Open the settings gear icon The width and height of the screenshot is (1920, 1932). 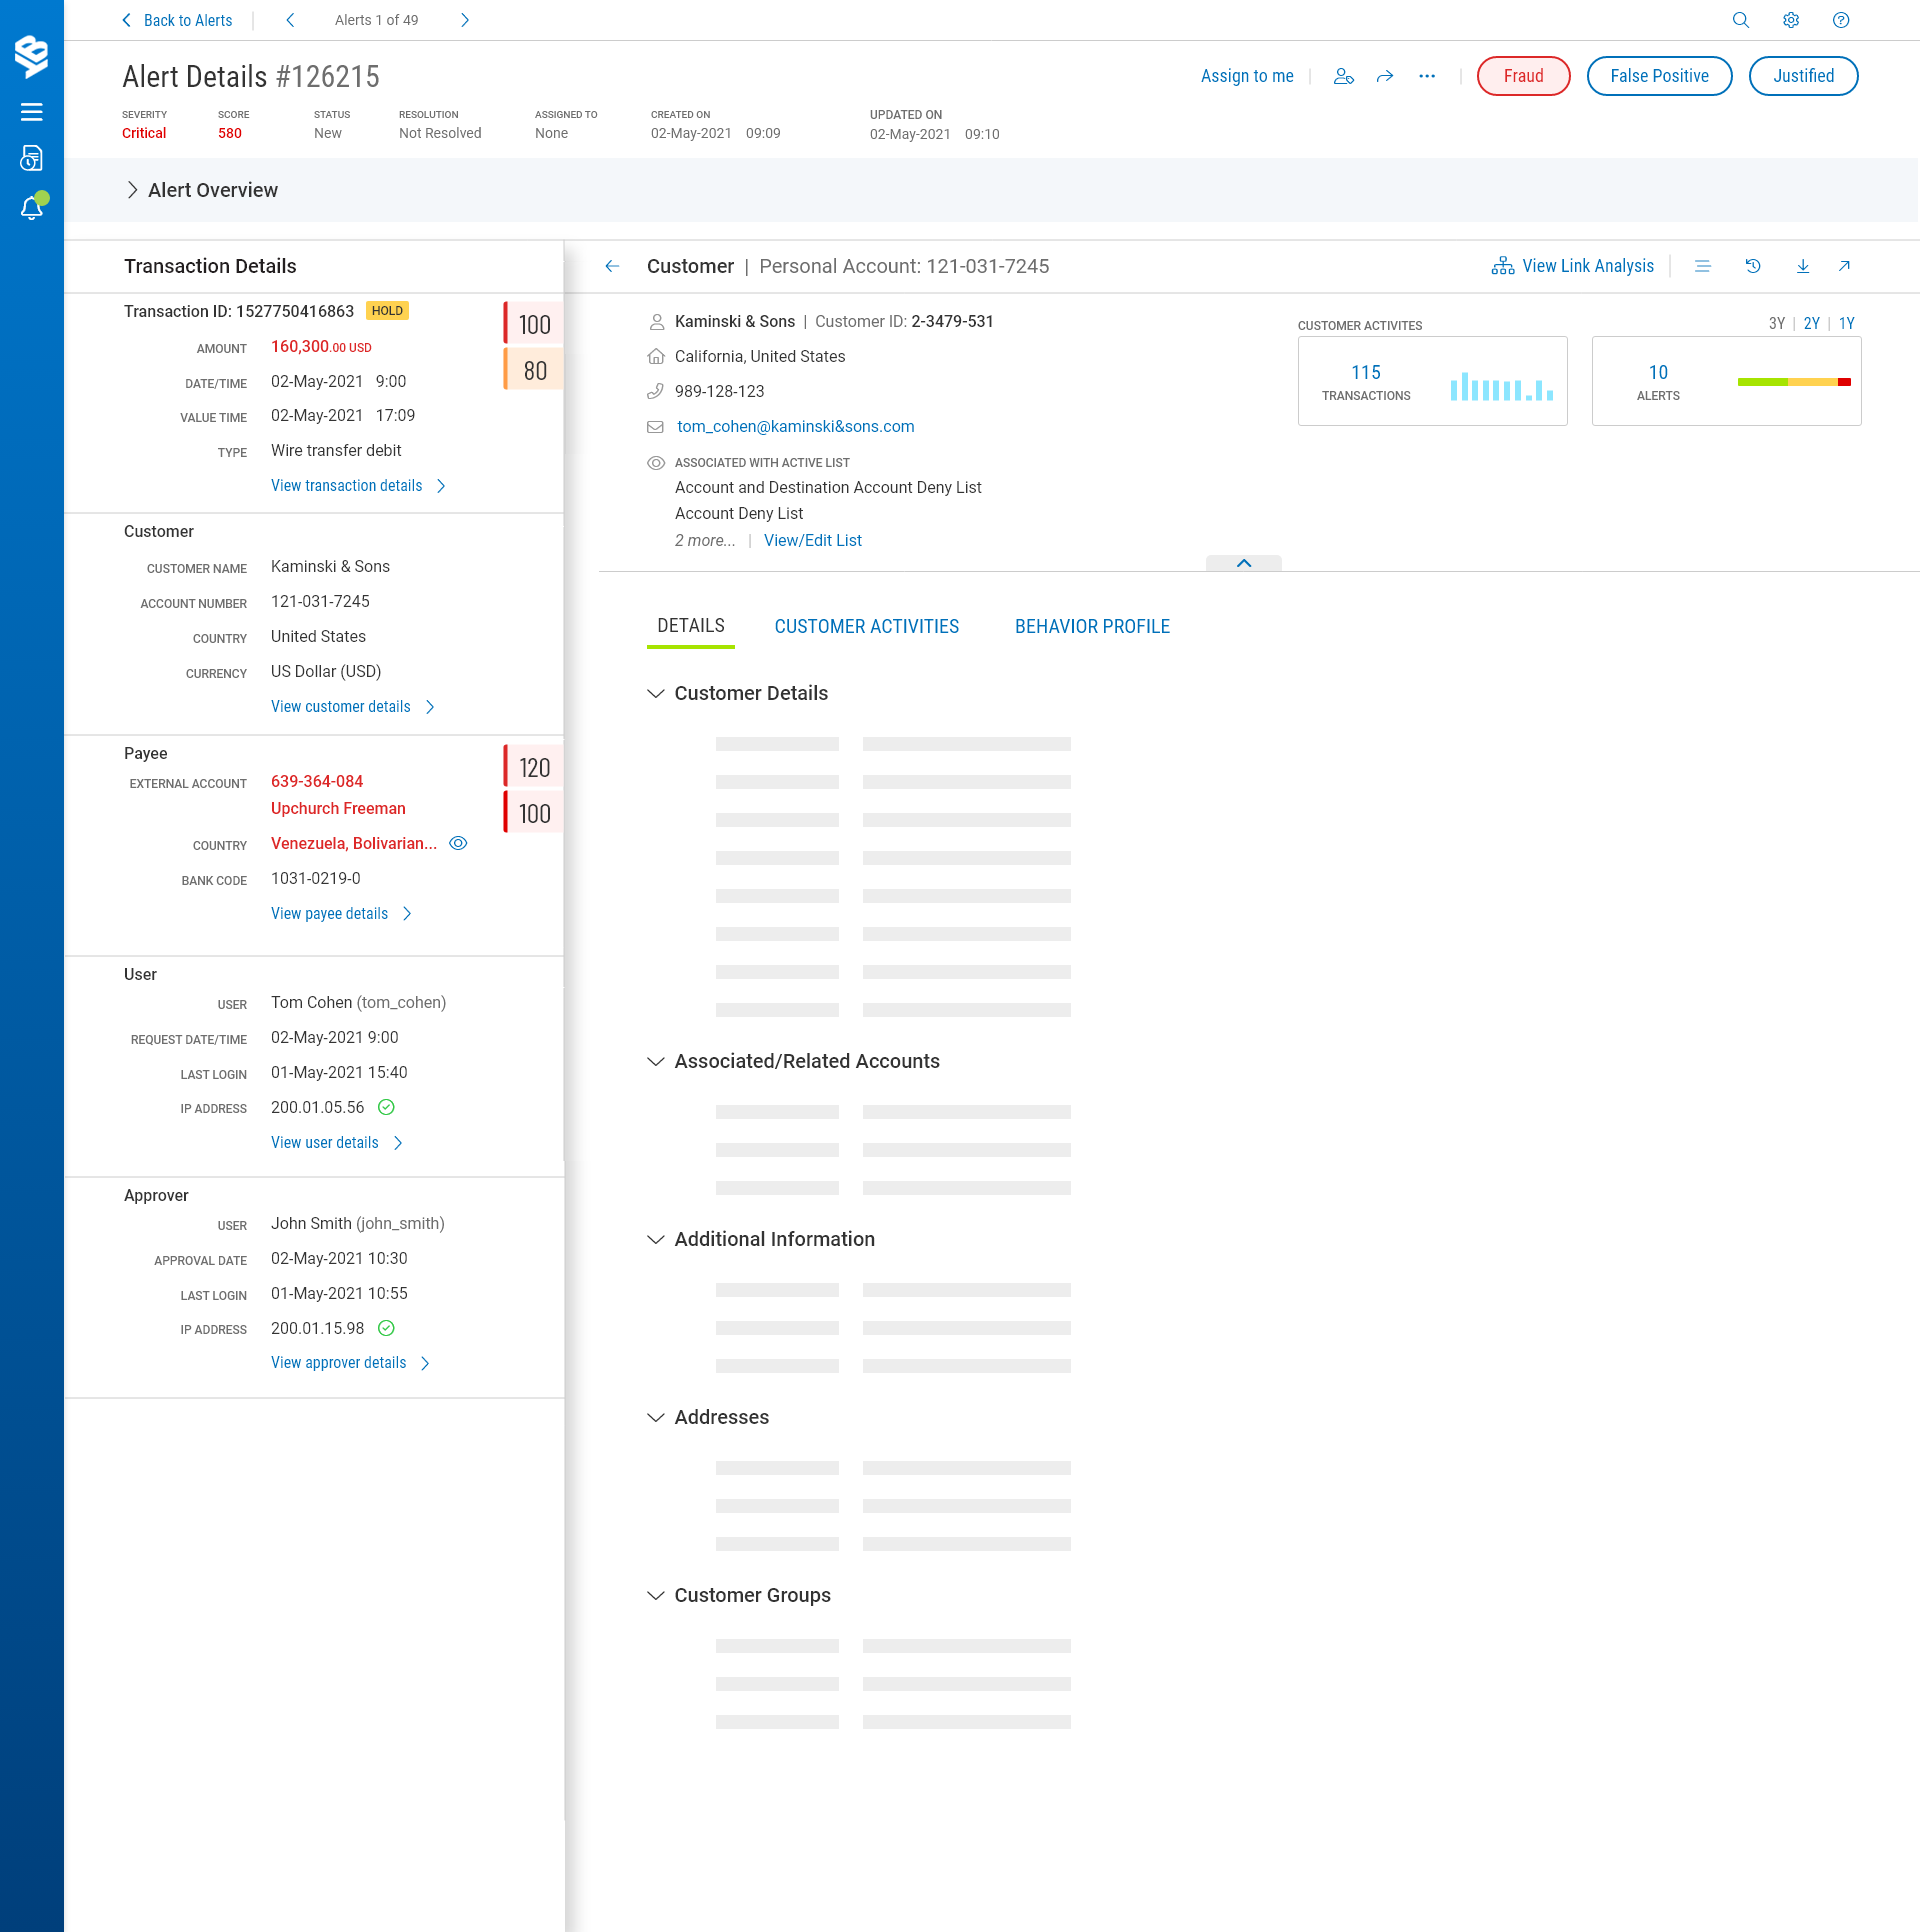click(x=1791, y=20)
